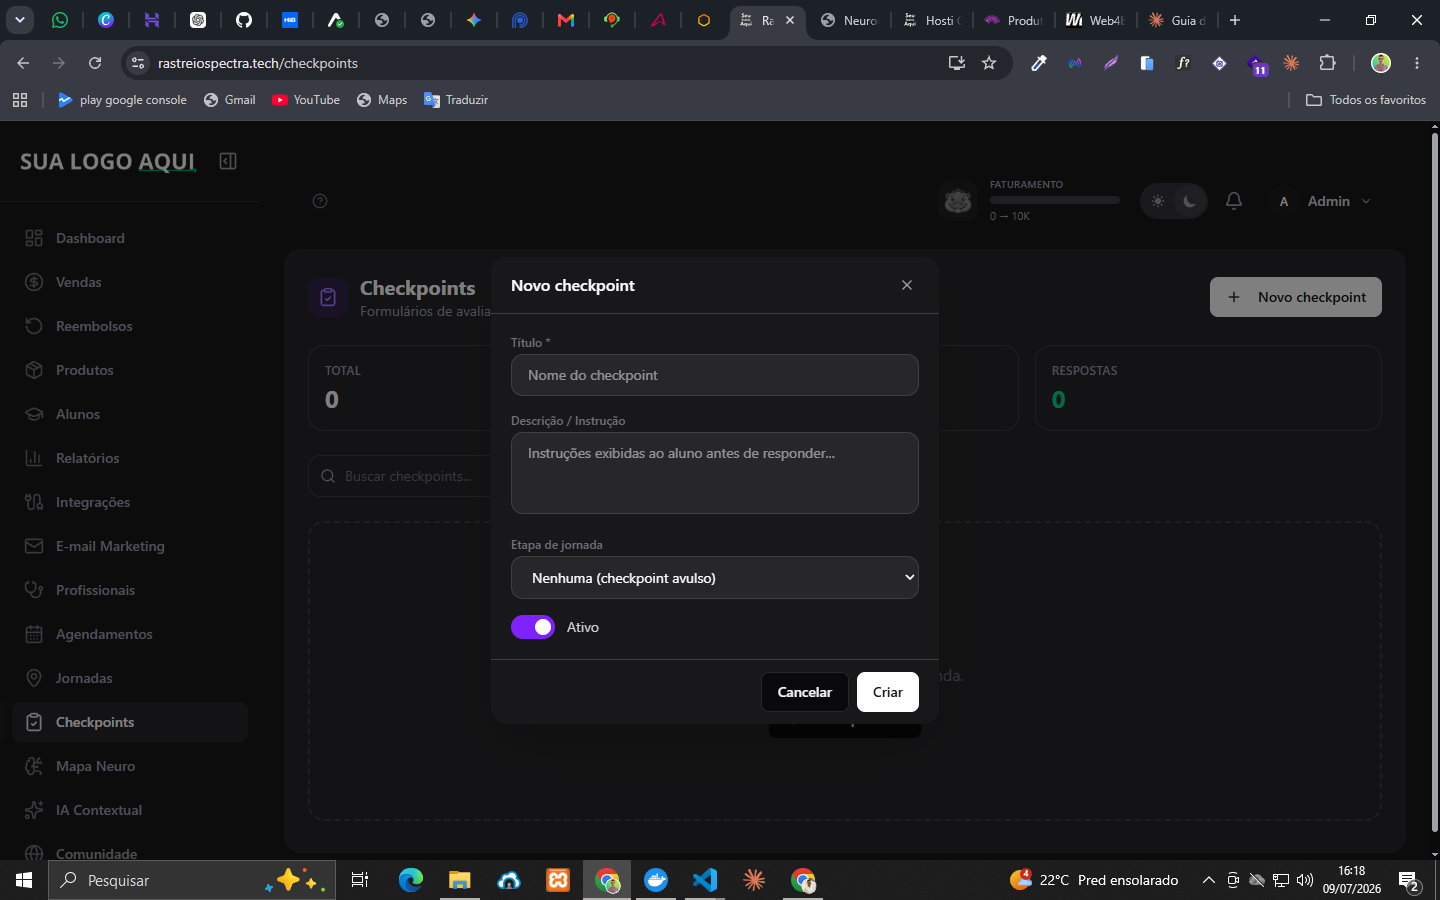The height and width of the screenshot is (900, 1440).
Task: Expand the Admin user menu
Action: tap(1324, 201)
